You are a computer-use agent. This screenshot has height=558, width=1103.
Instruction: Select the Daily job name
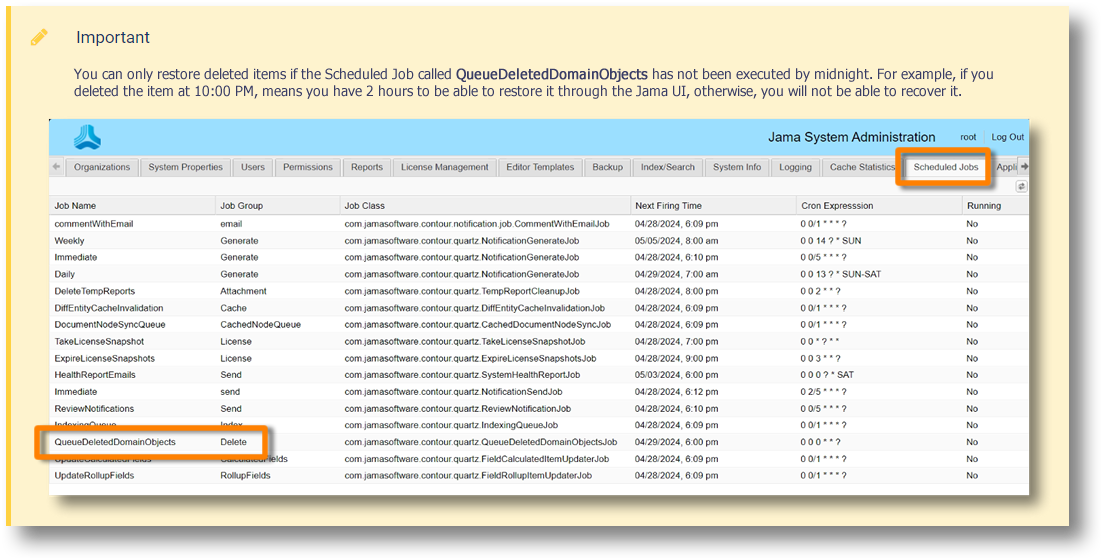coord(65,274)
